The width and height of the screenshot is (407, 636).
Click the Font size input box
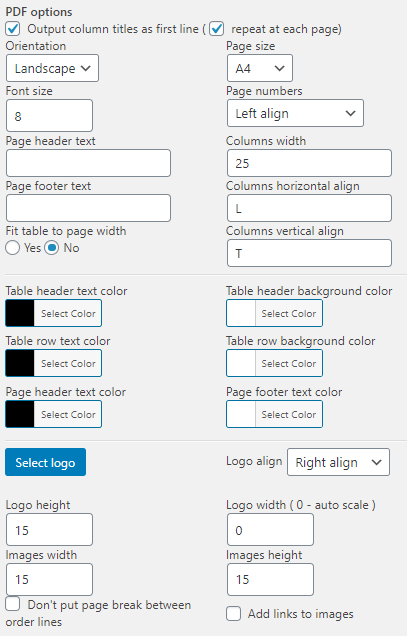pos(50,116)
